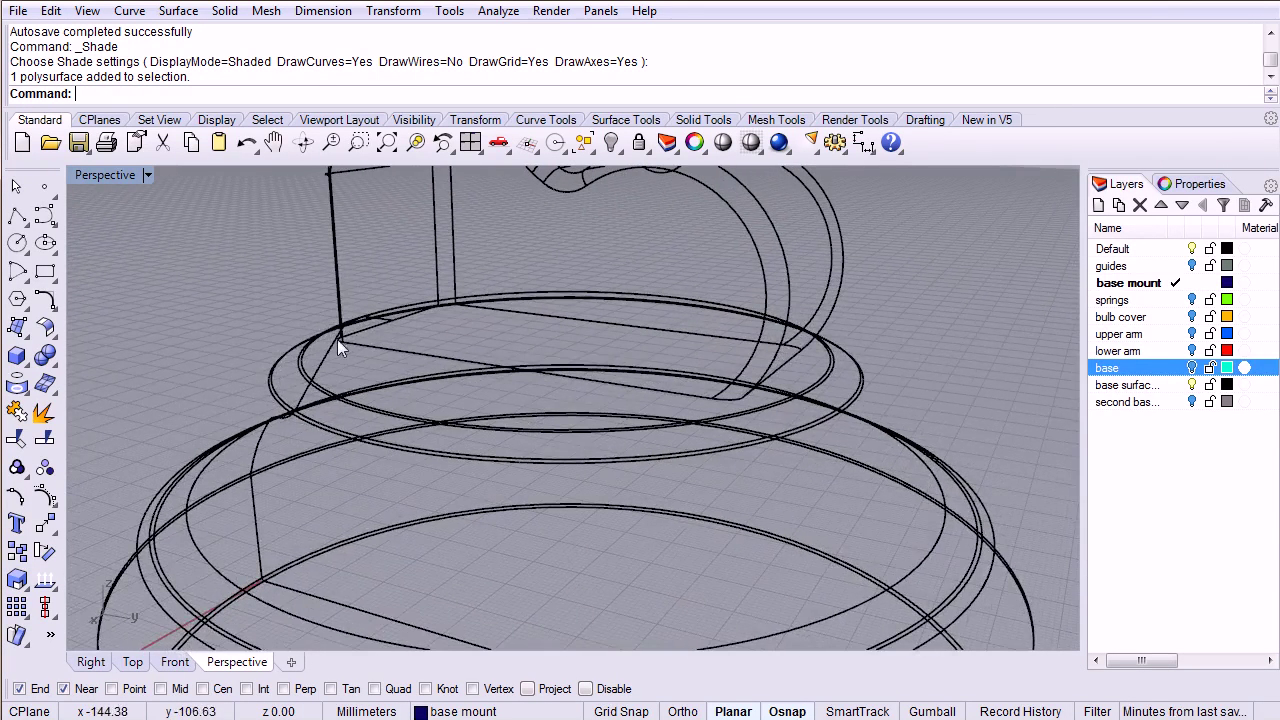1280x720 pixels.
Task: Click the Save file icon in Standard toolbar
Action: [79, 143]
